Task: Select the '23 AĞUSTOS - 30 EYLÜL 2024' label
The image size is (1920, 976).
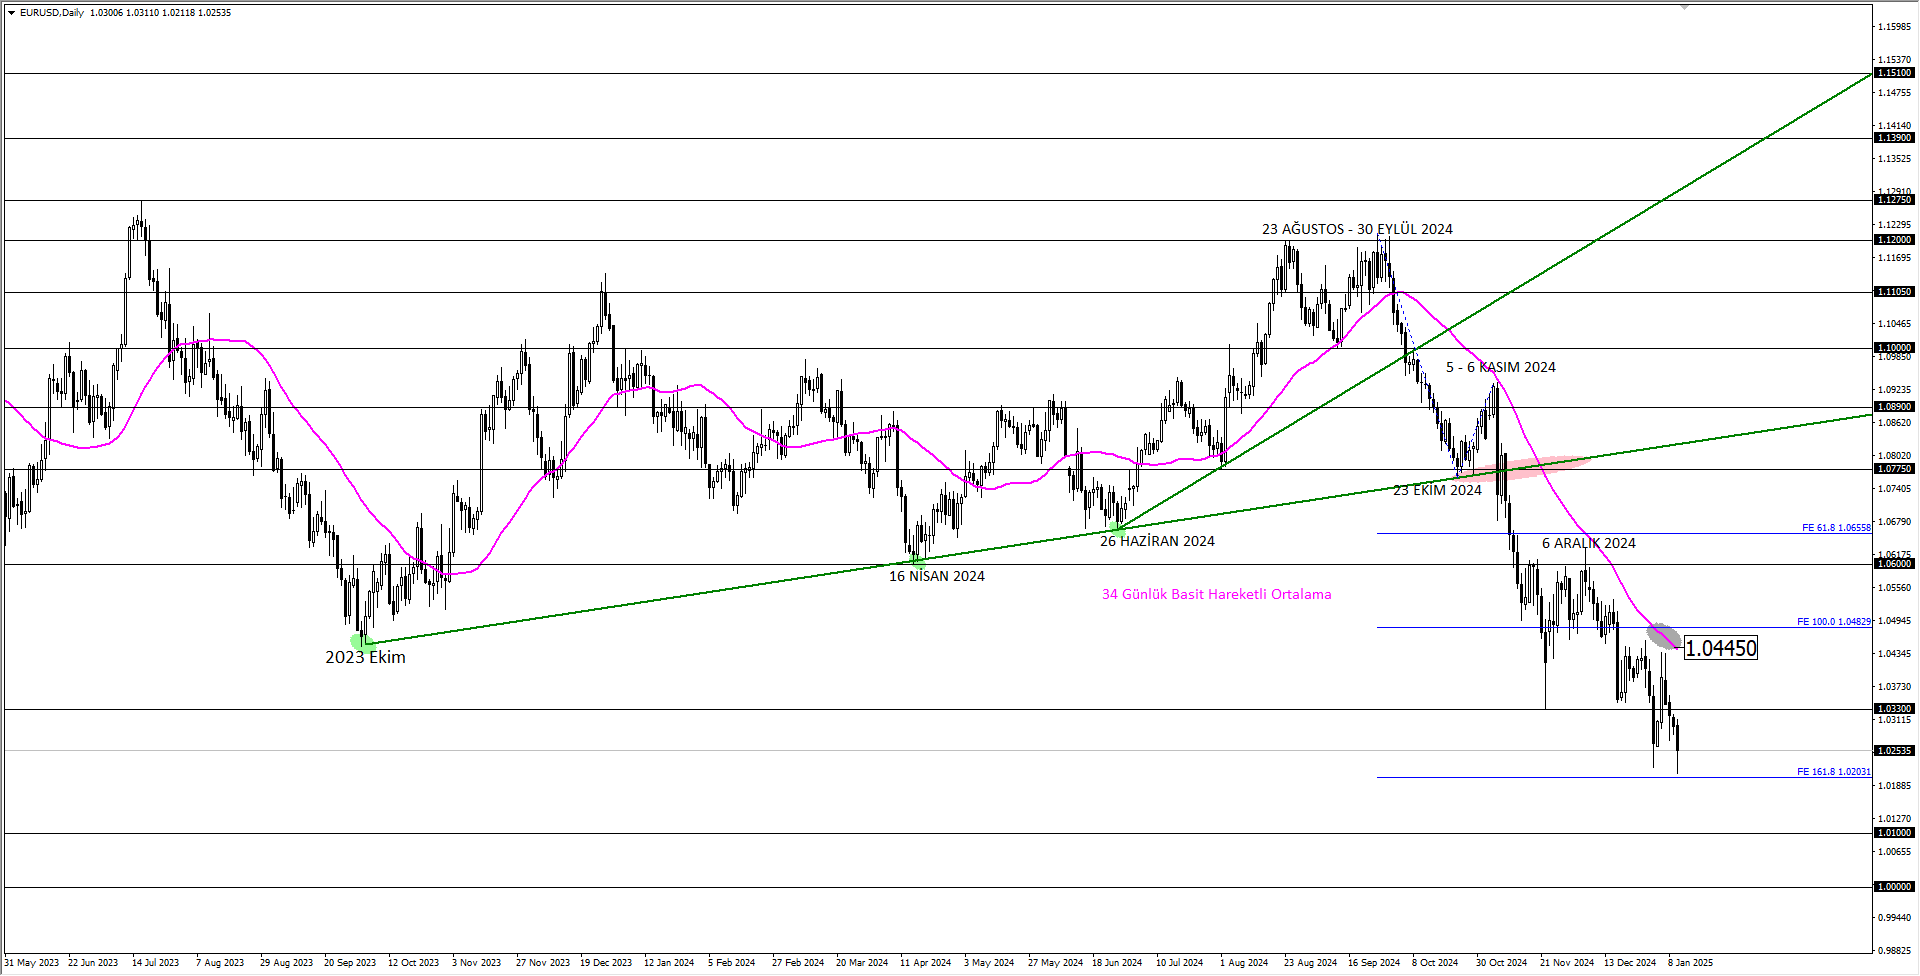Action: coord(1357,229)
